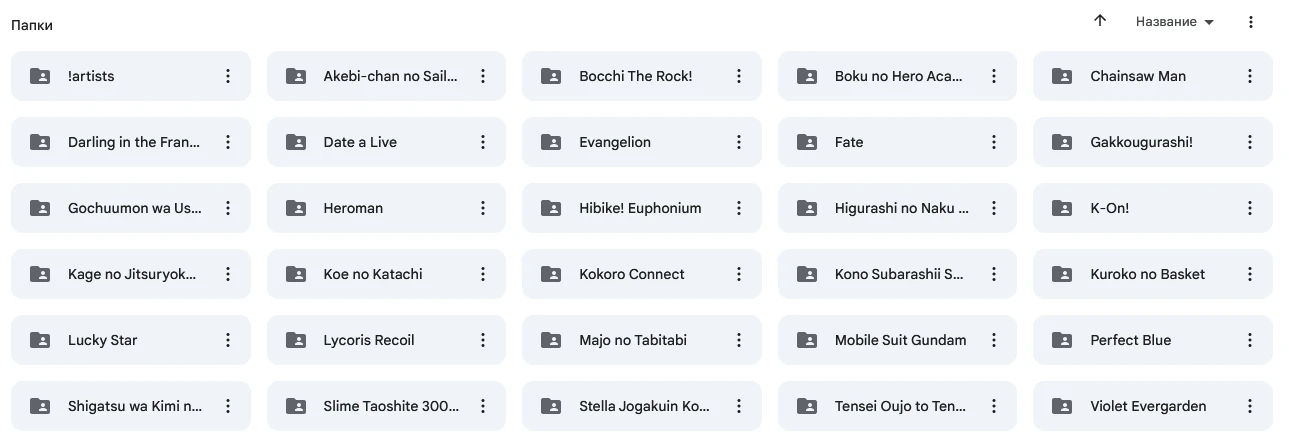Screen dimensions: 1289x447
Task: Reverse sort direction with the arrow icon
Action: click(1100, 21)
